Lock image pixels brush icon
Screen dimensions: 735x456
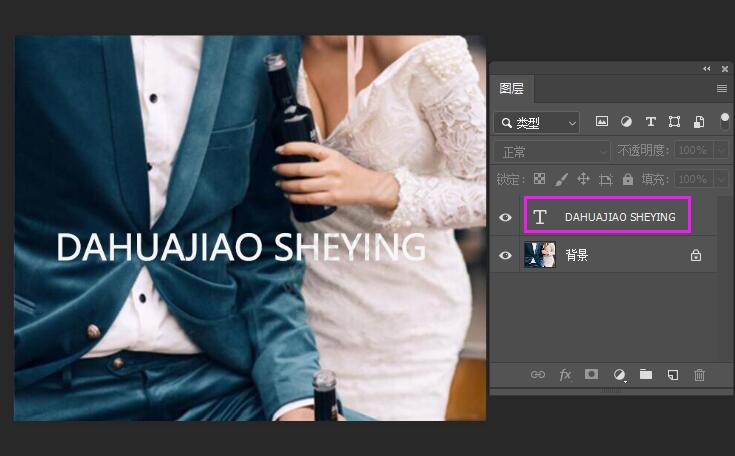tap(561, 179)
